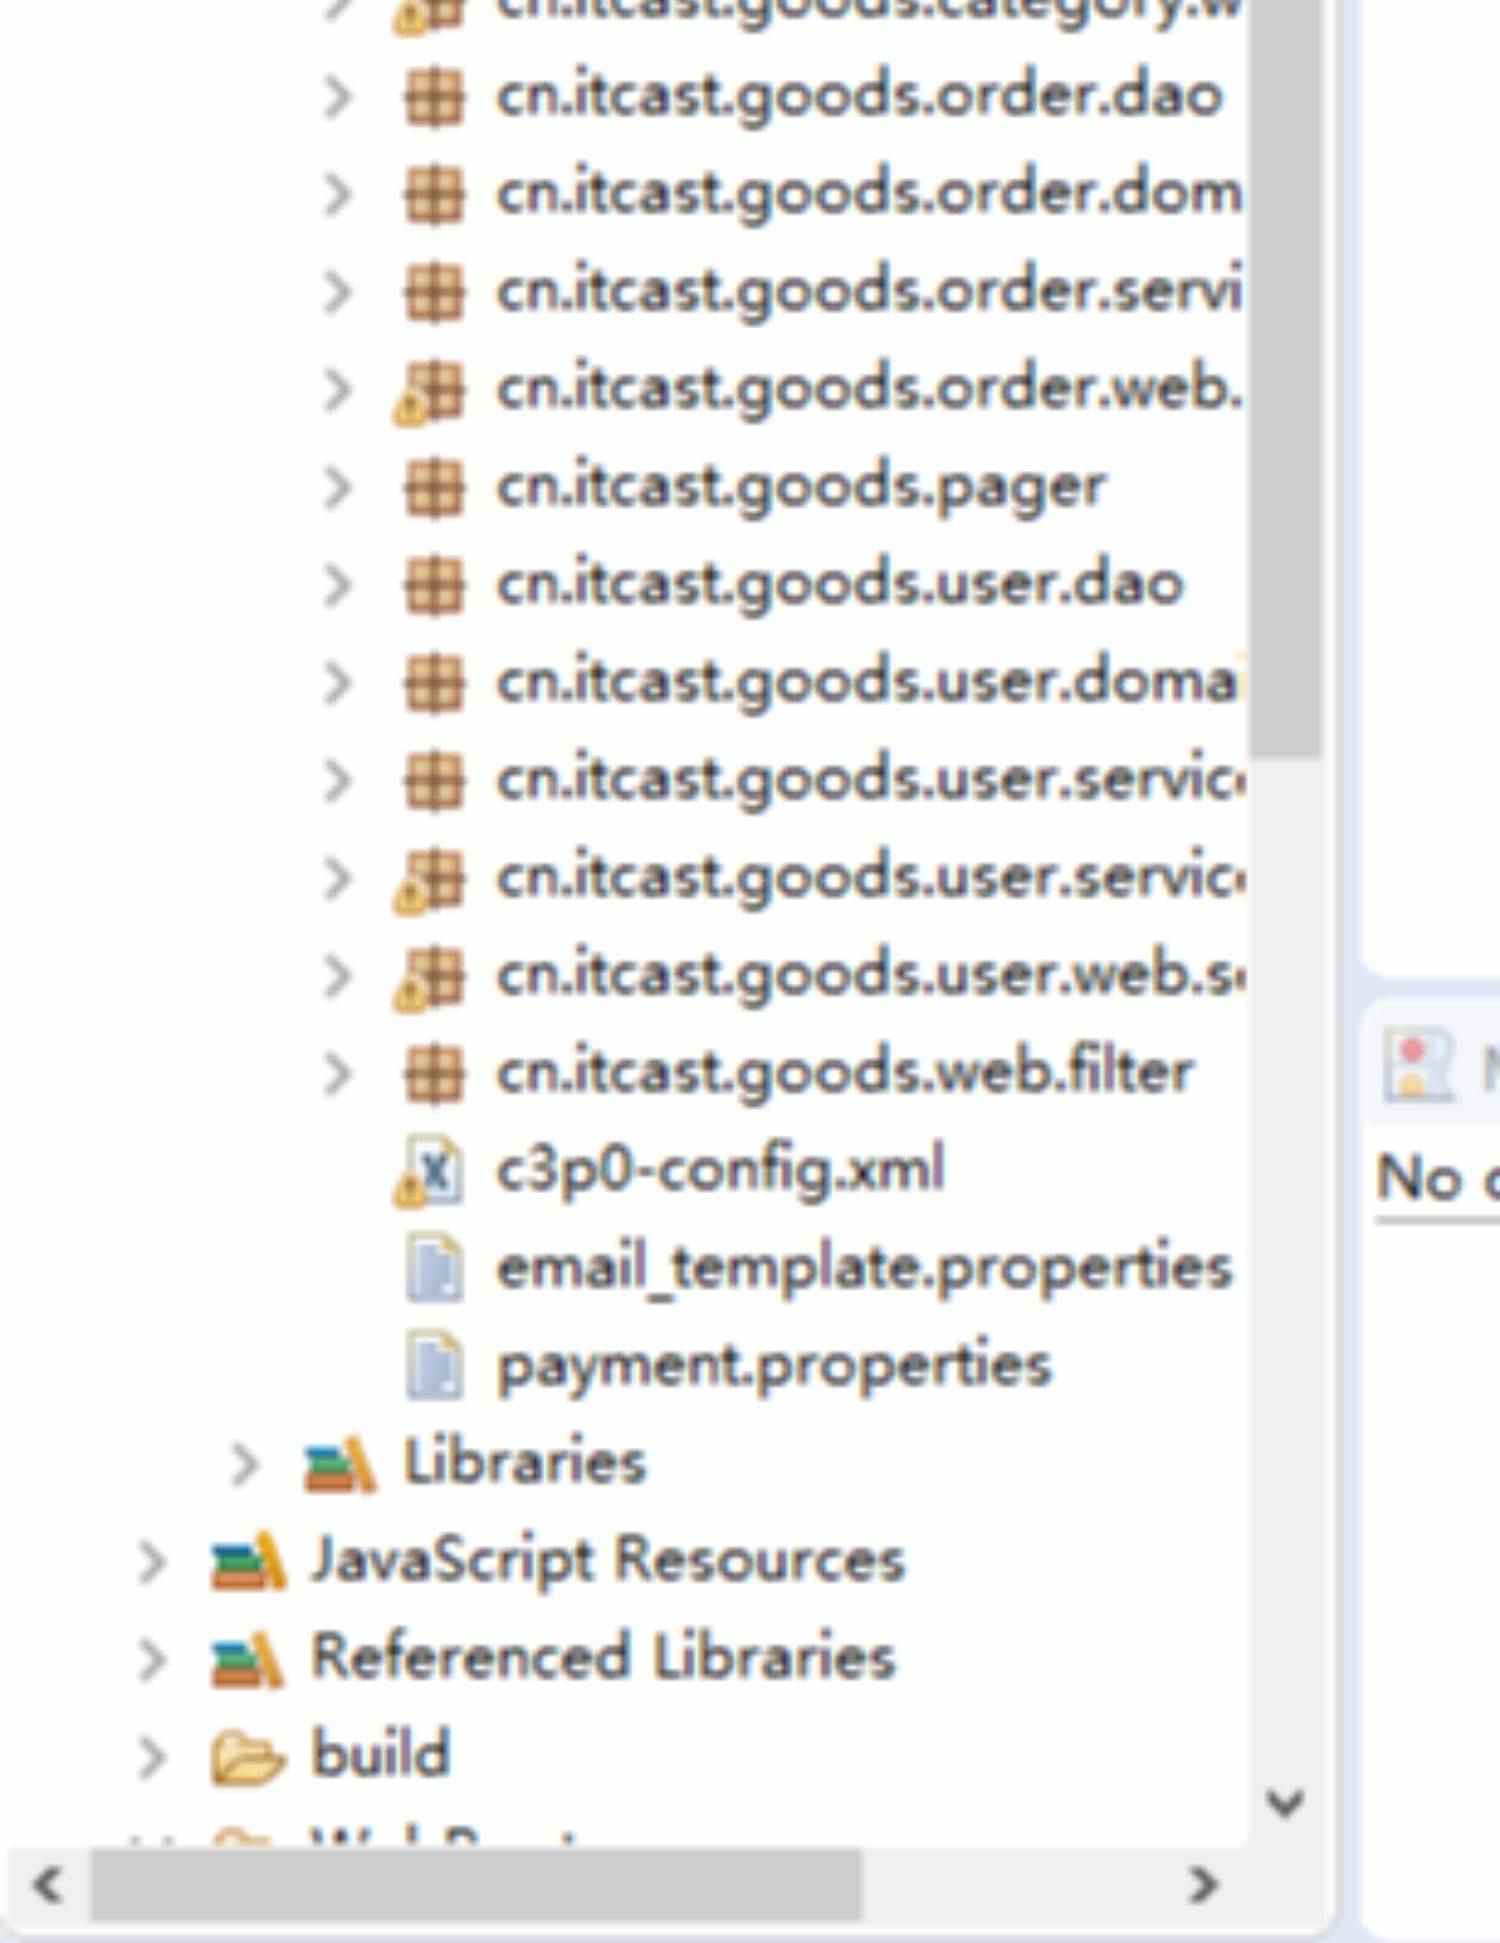1500x1943 pixels.
Task: Click the cn.itcast.goods.web.filter package icon
Action: [434, 1074]
